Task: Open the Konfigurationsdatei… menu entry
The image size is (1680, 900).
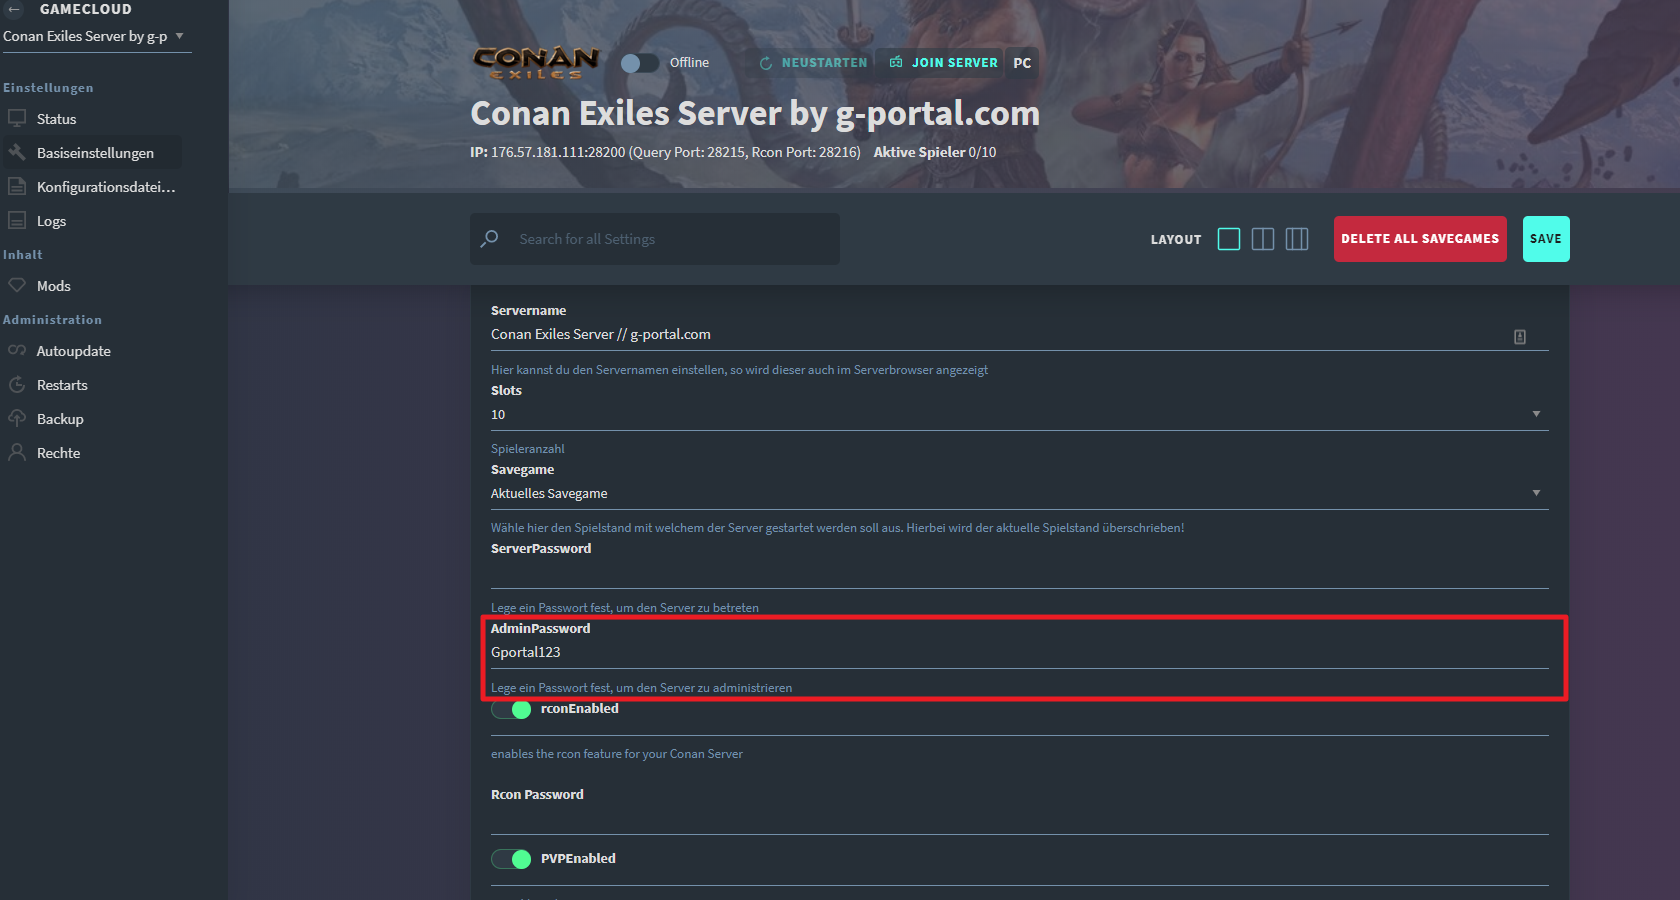Action: click(x=106, y=187)
